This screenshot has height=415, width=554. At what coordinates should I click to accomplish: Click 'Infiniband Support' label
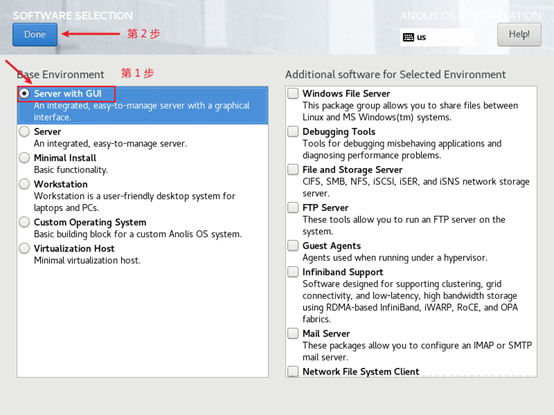point(343,272)
